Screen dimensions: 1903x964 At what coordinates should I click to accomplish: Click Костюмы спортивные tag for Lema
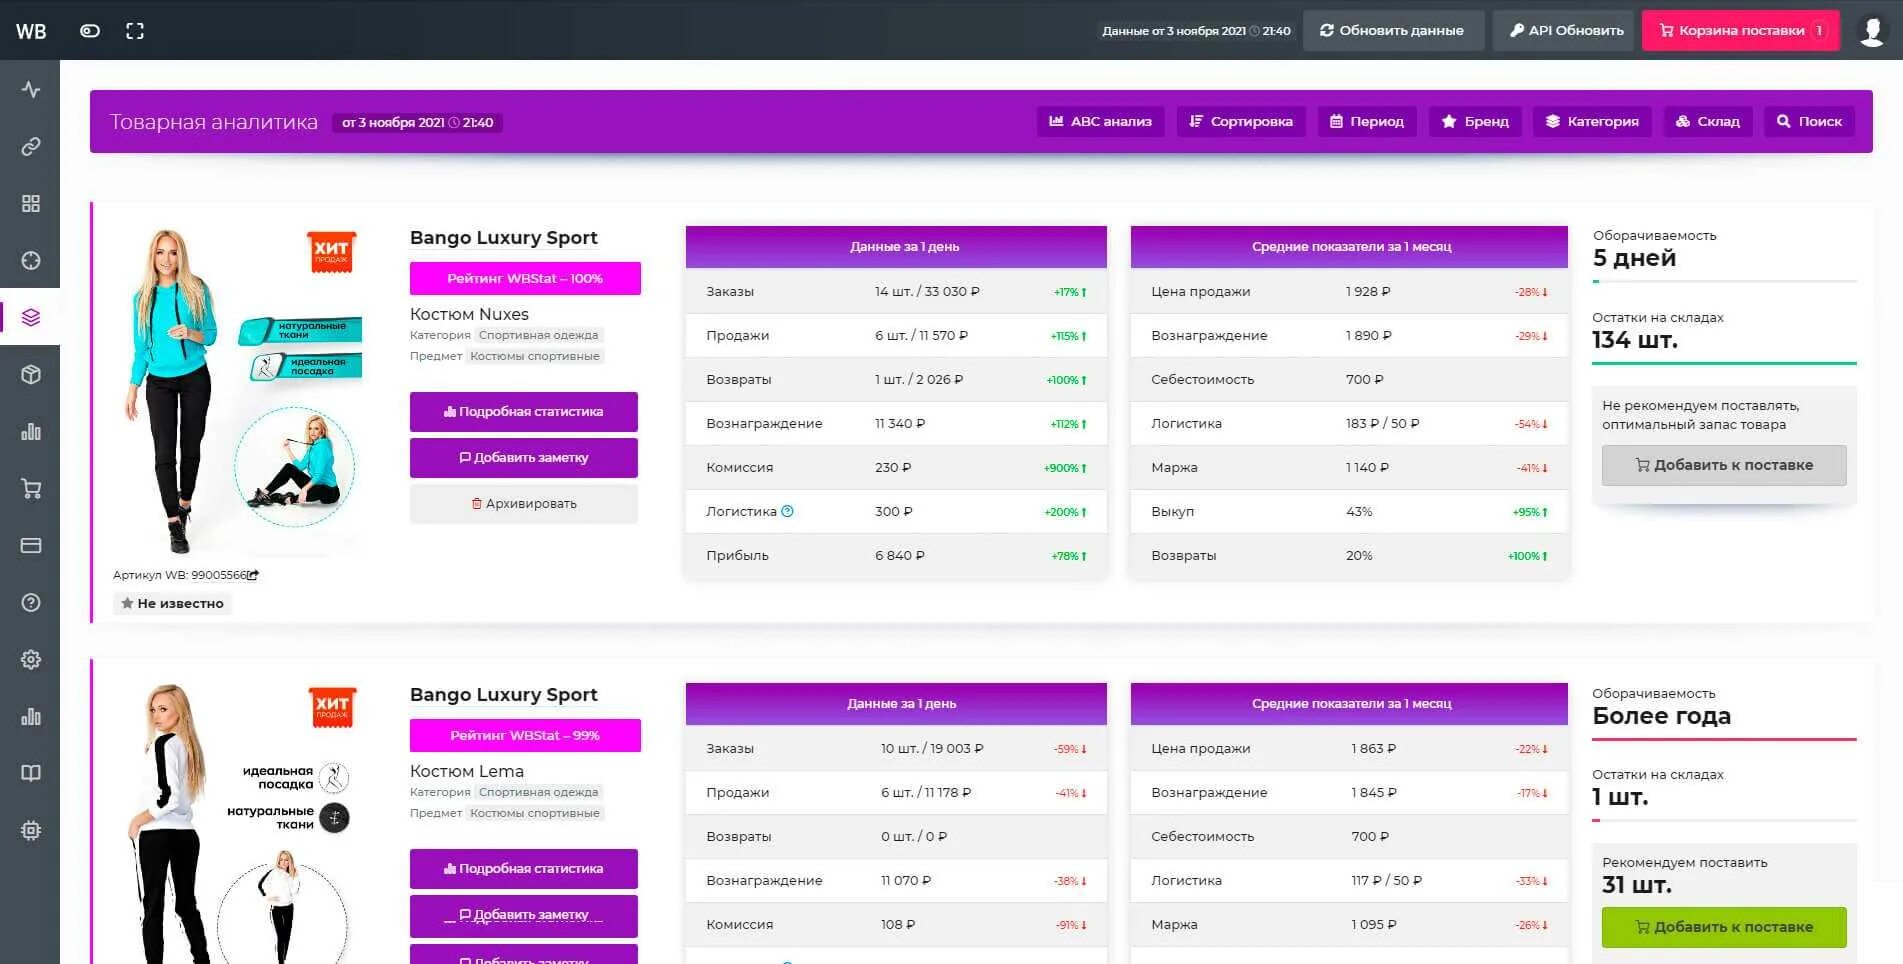click(x=535, y=813)
